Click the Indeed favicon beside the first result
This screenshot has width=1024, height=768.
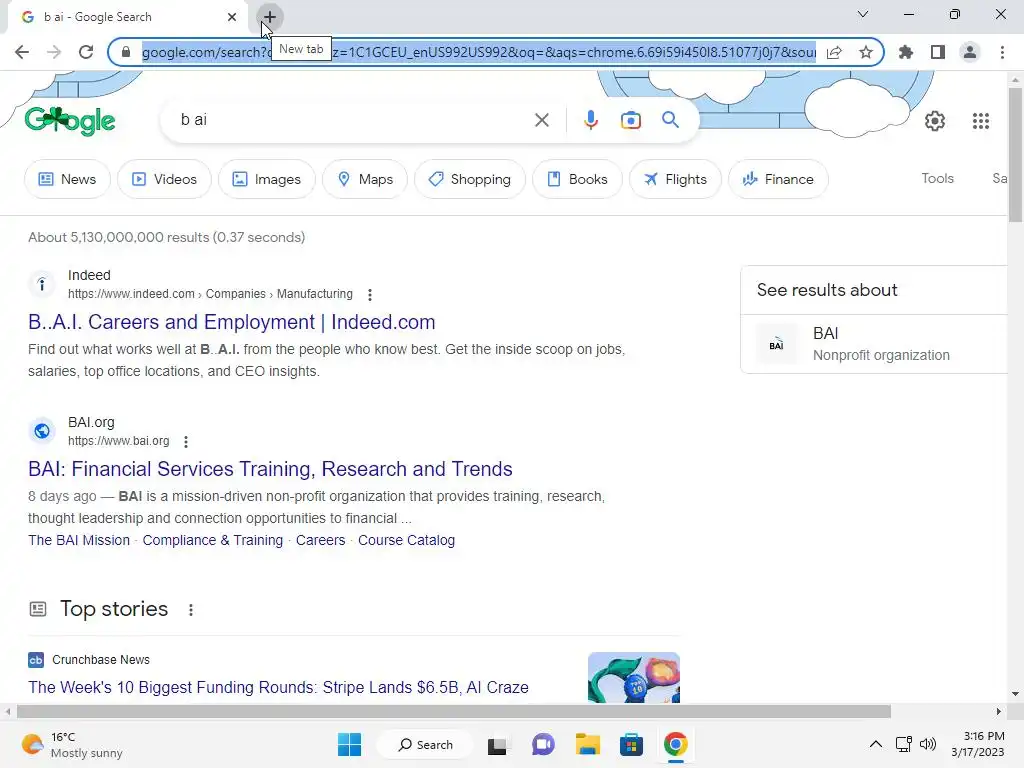coord(42,284)
